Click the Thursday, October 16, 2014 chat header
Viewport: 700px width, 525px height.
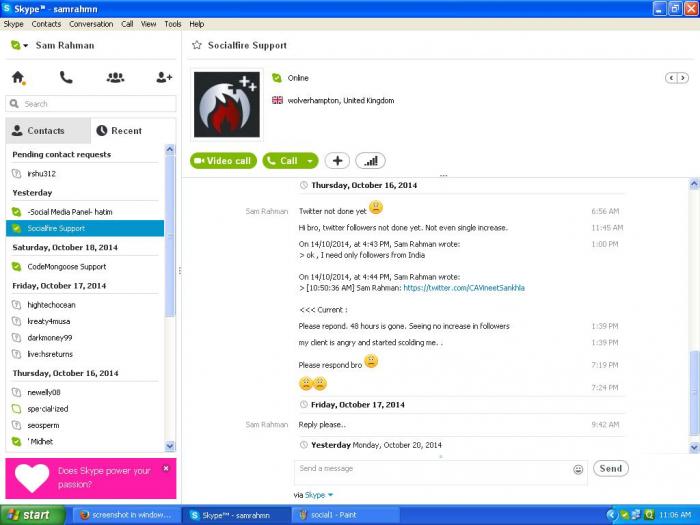coord(364,185)
